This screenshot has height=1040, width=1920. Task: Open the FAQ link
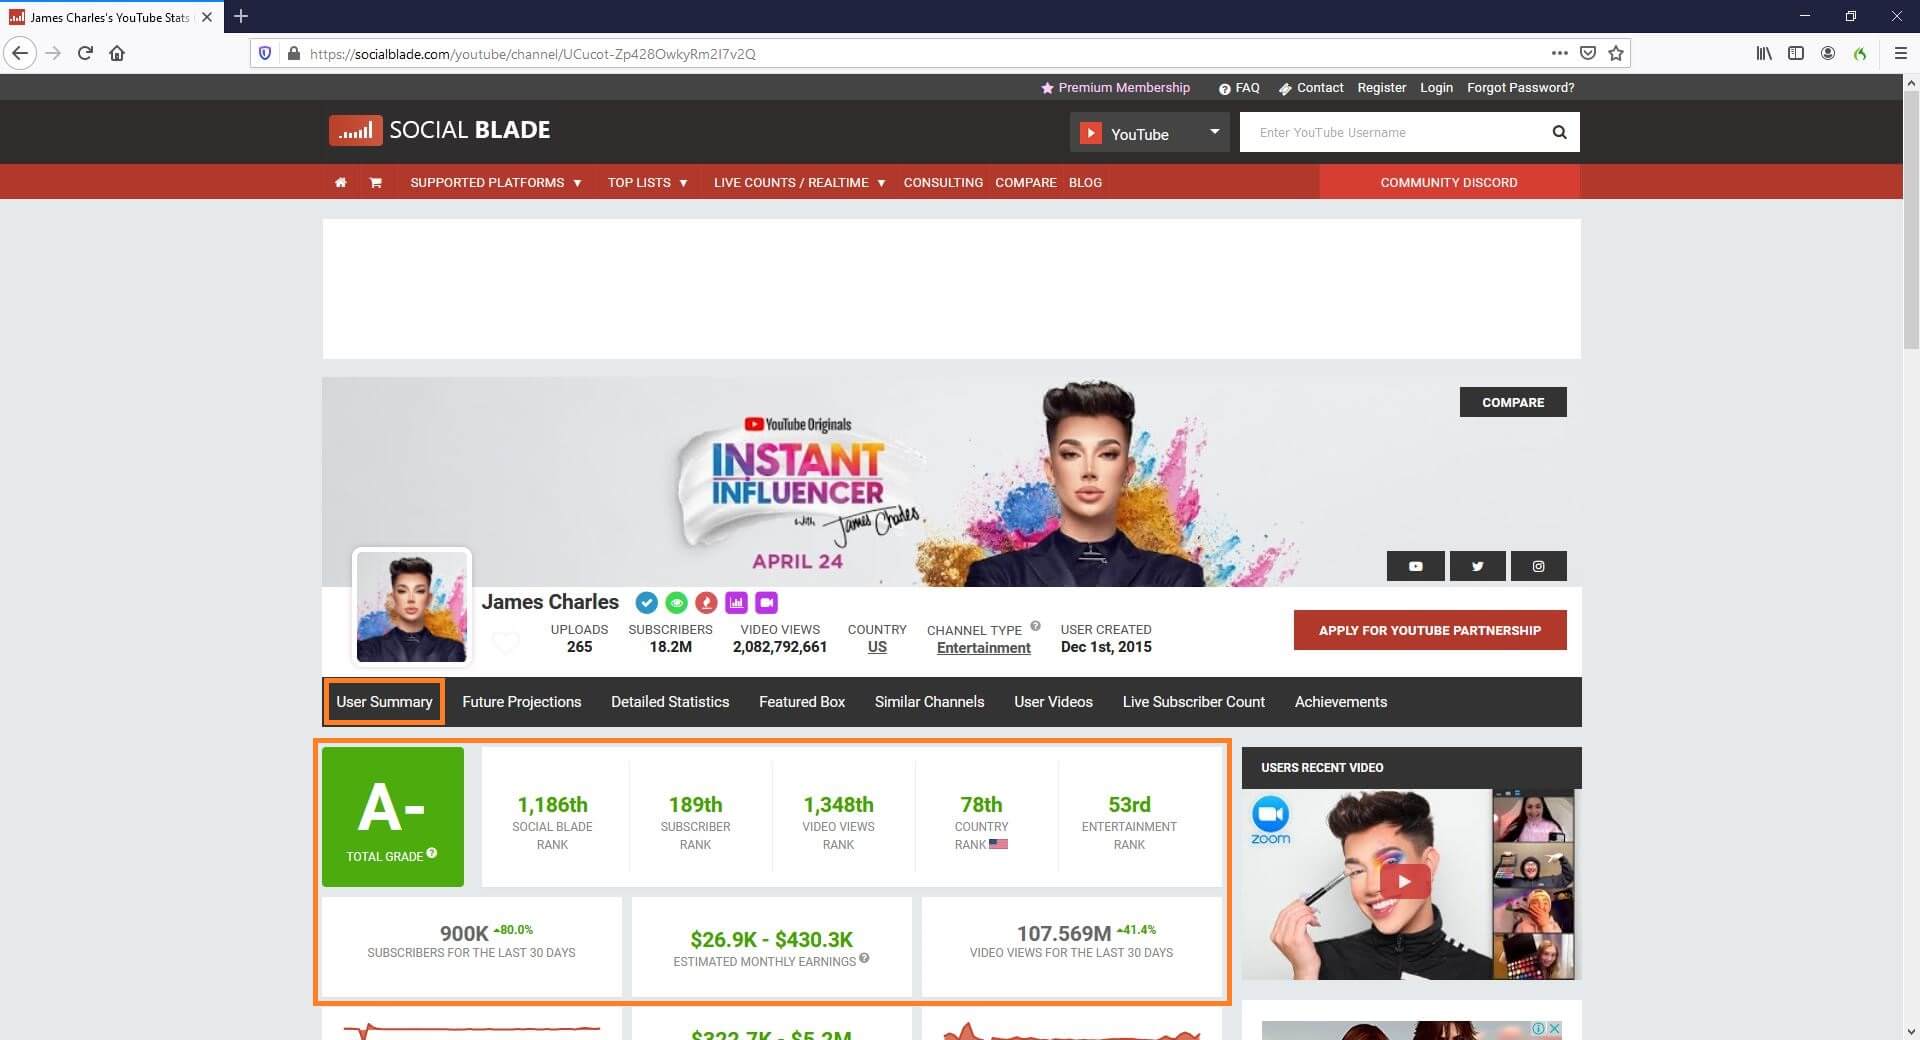[1239, 88]
